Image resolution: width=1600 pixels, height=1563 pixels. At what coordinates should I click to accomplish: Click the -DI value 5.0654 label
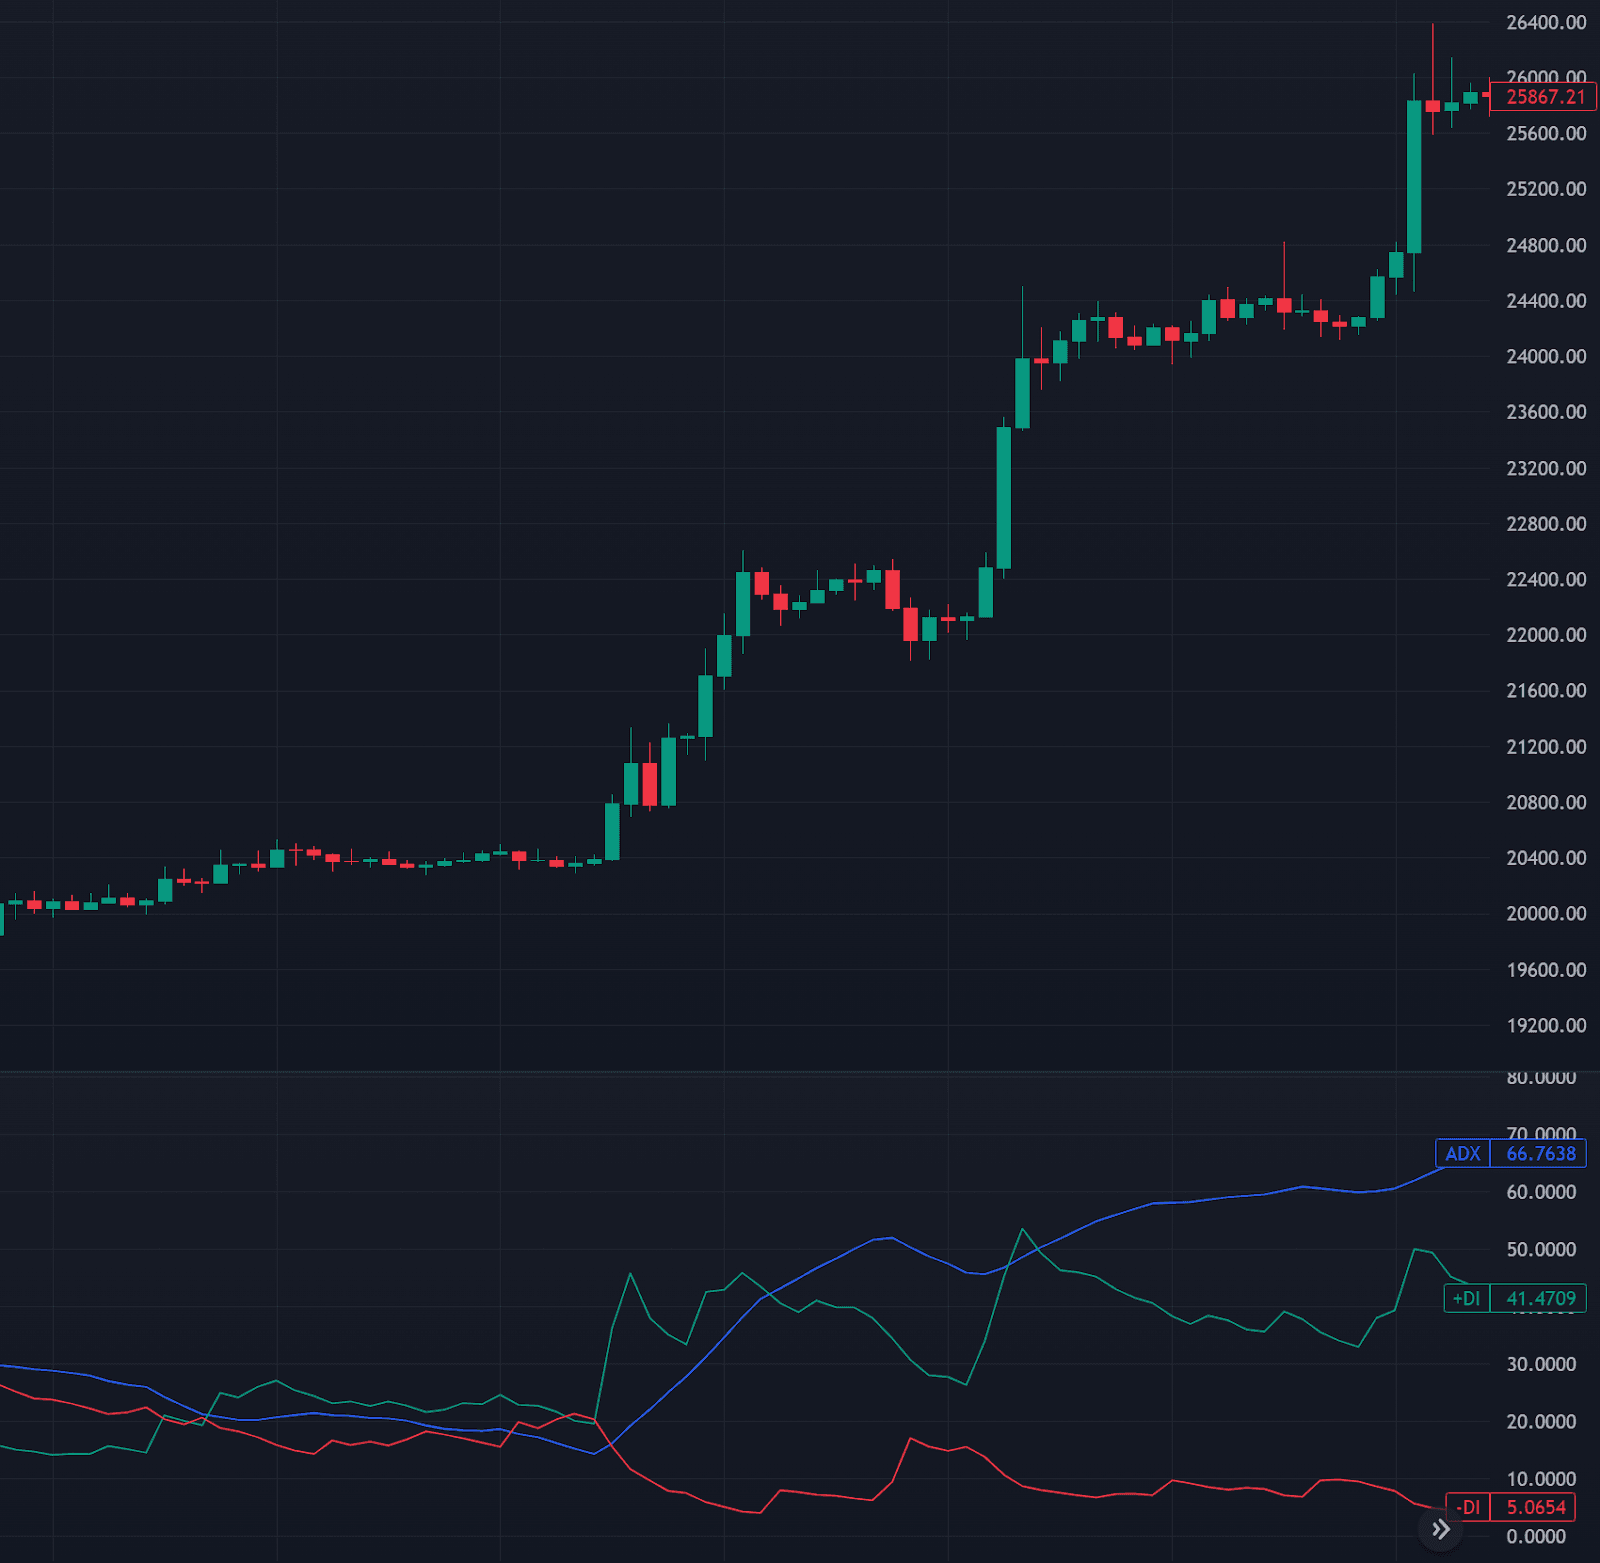(1535, 1507)
